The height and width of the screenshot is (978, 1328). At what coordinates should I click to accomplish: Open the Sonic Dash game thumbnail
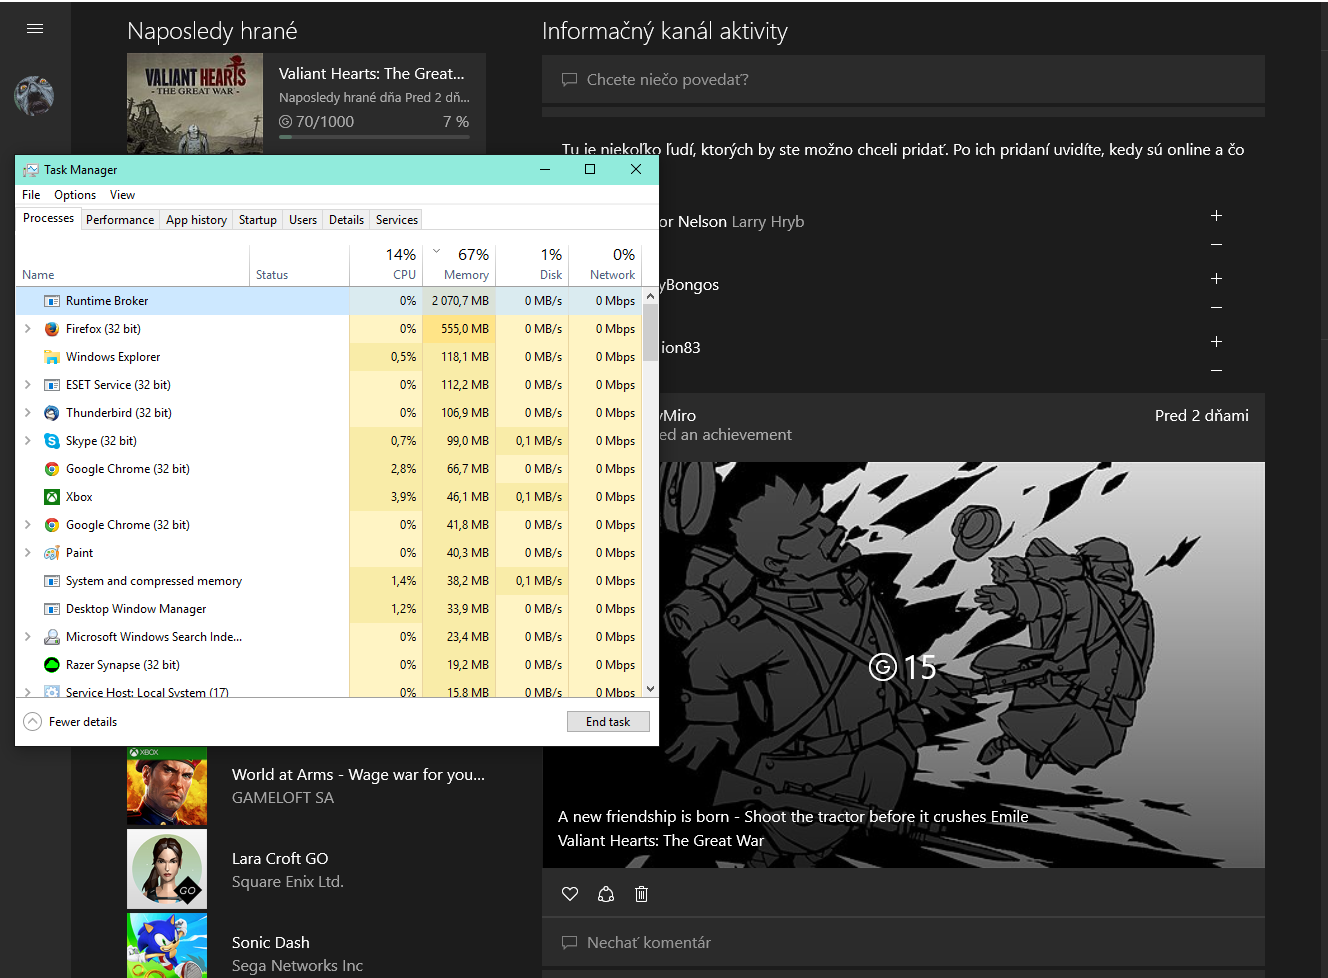click(167, 946)
